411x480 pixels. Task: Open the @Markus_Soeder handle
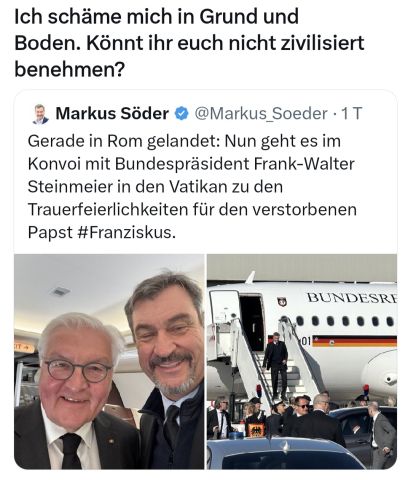pyautogui.click(x=261, y=114)
